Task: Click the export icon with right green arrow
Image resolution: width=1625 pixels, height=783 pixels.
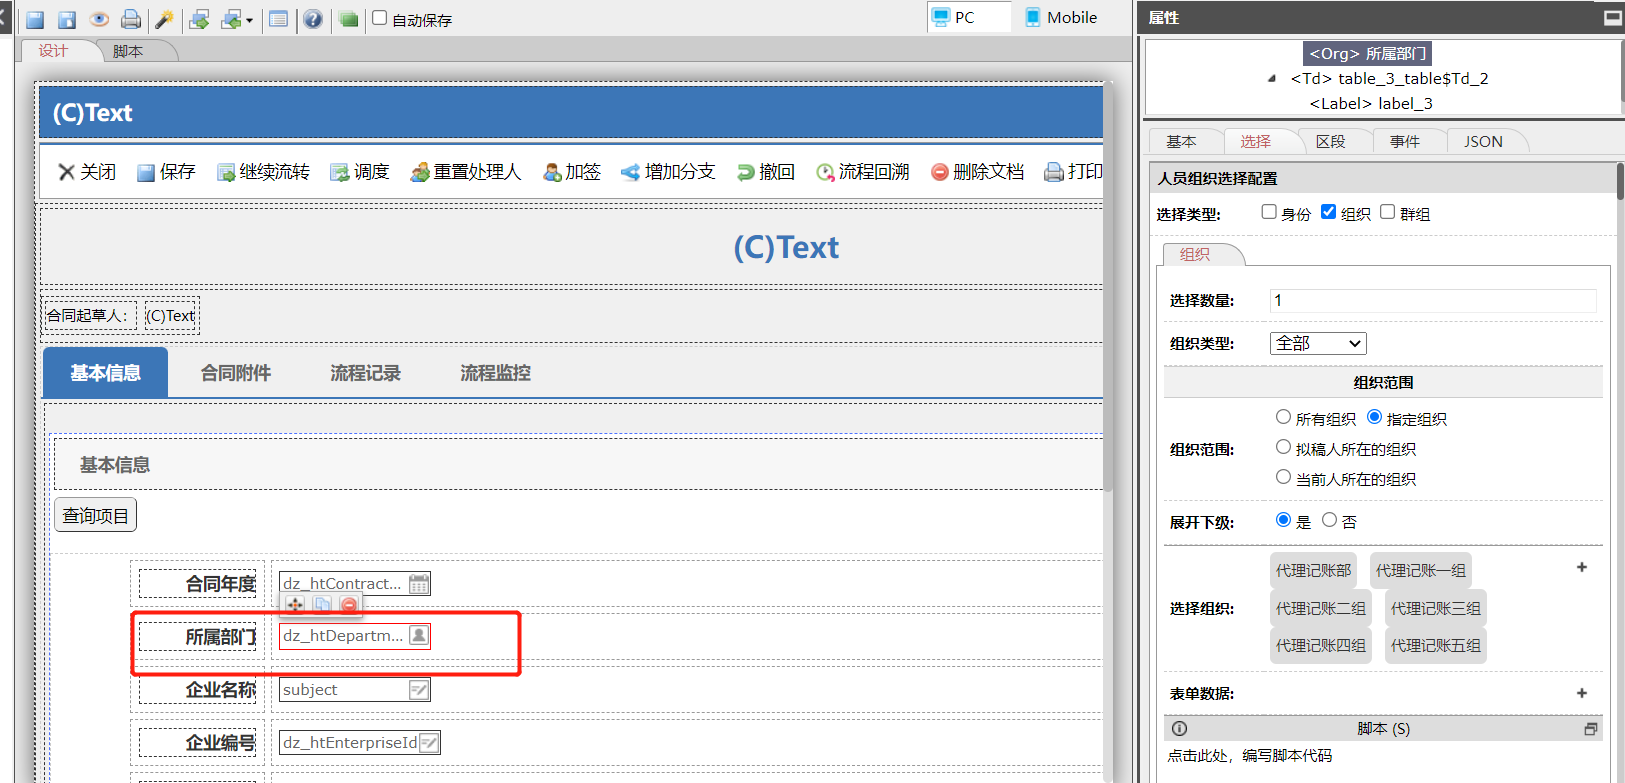Action: (199, 19)
